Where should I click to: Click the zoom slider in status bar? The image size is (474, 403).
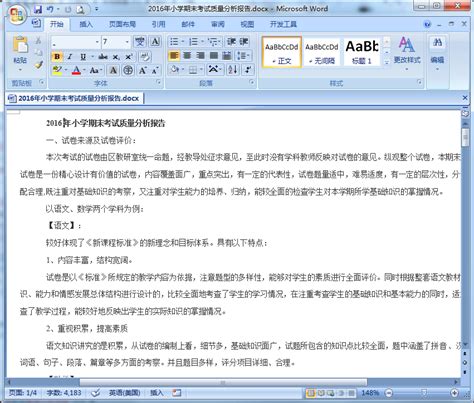[423, 393]
